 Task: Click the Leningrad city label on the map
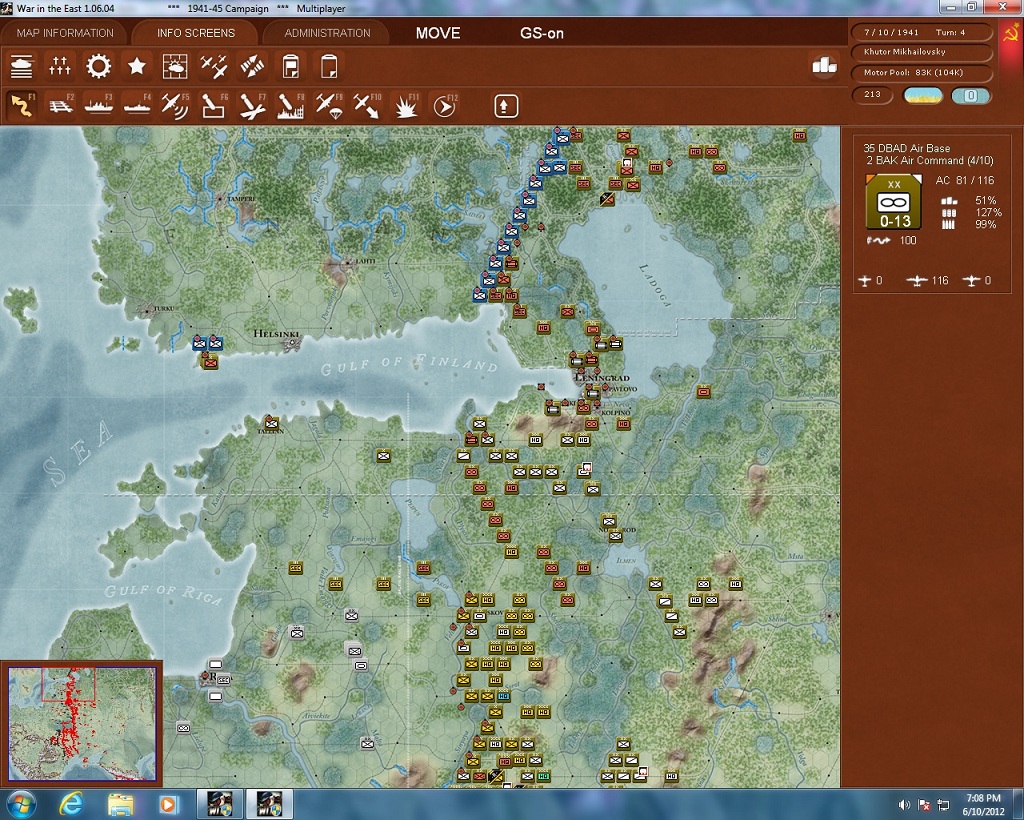[602, 378]
